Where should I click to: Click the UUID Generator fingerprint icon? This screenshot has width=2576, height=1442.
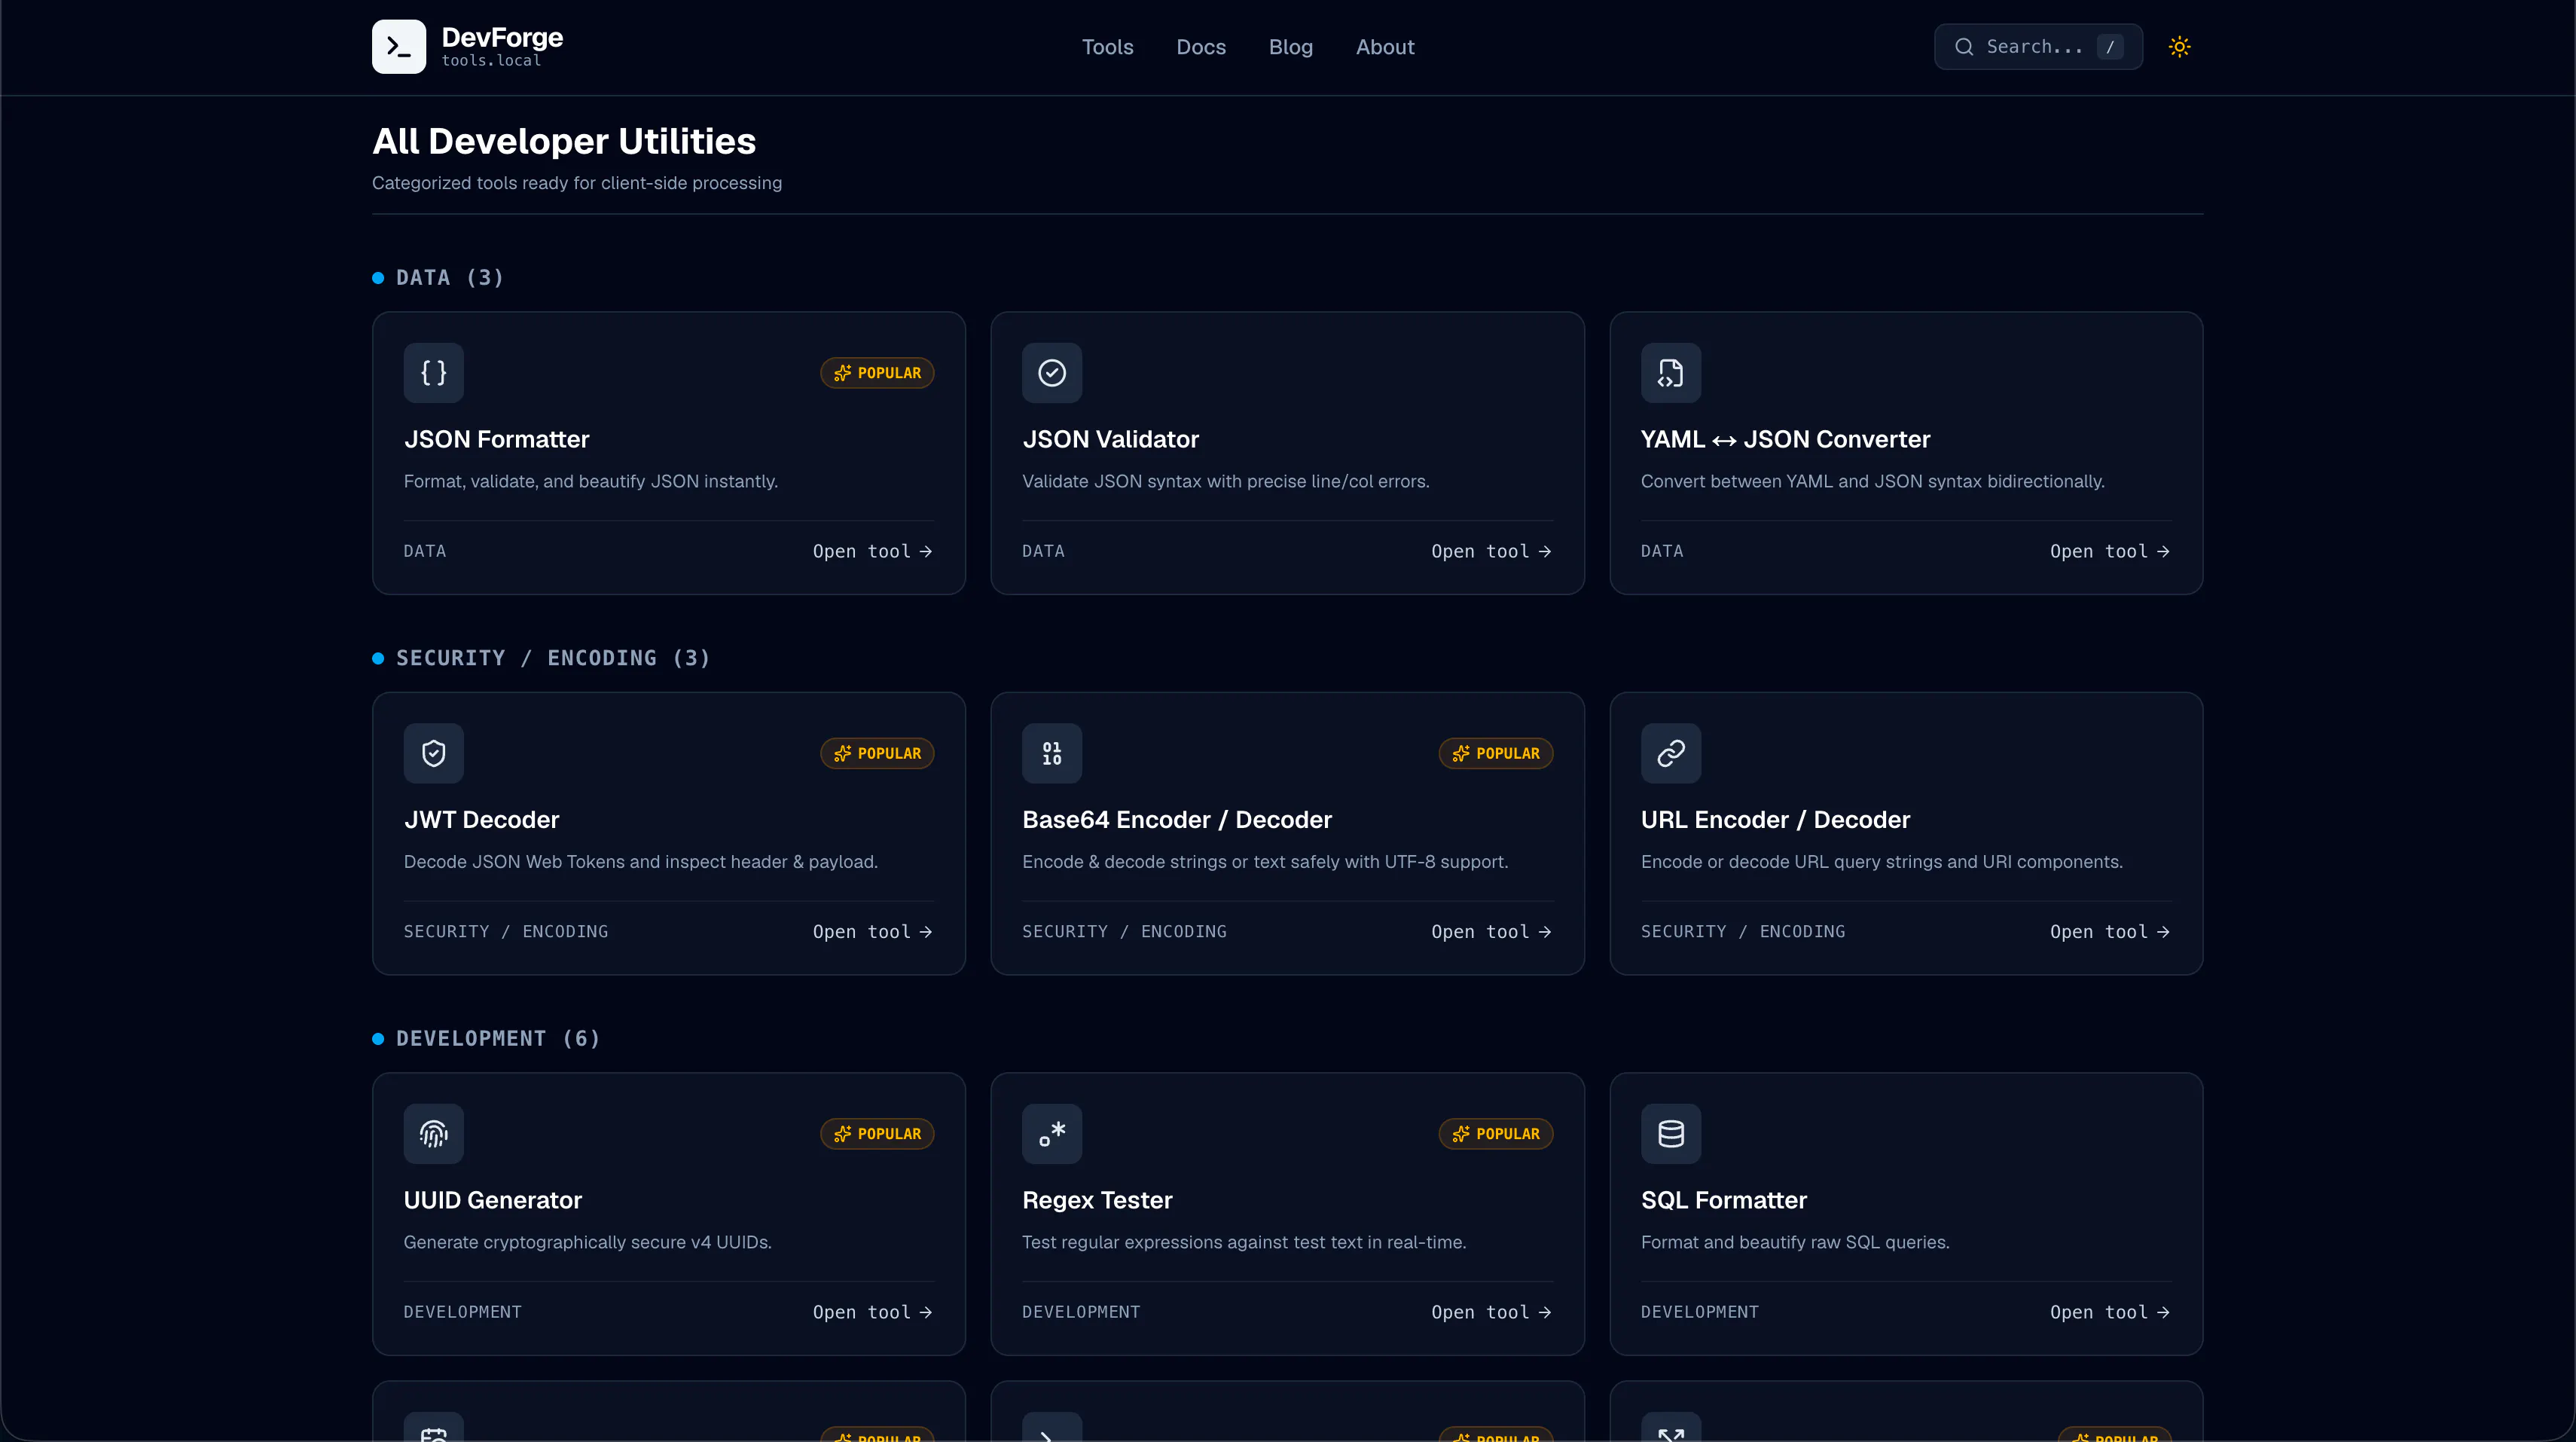(433, 1133)
